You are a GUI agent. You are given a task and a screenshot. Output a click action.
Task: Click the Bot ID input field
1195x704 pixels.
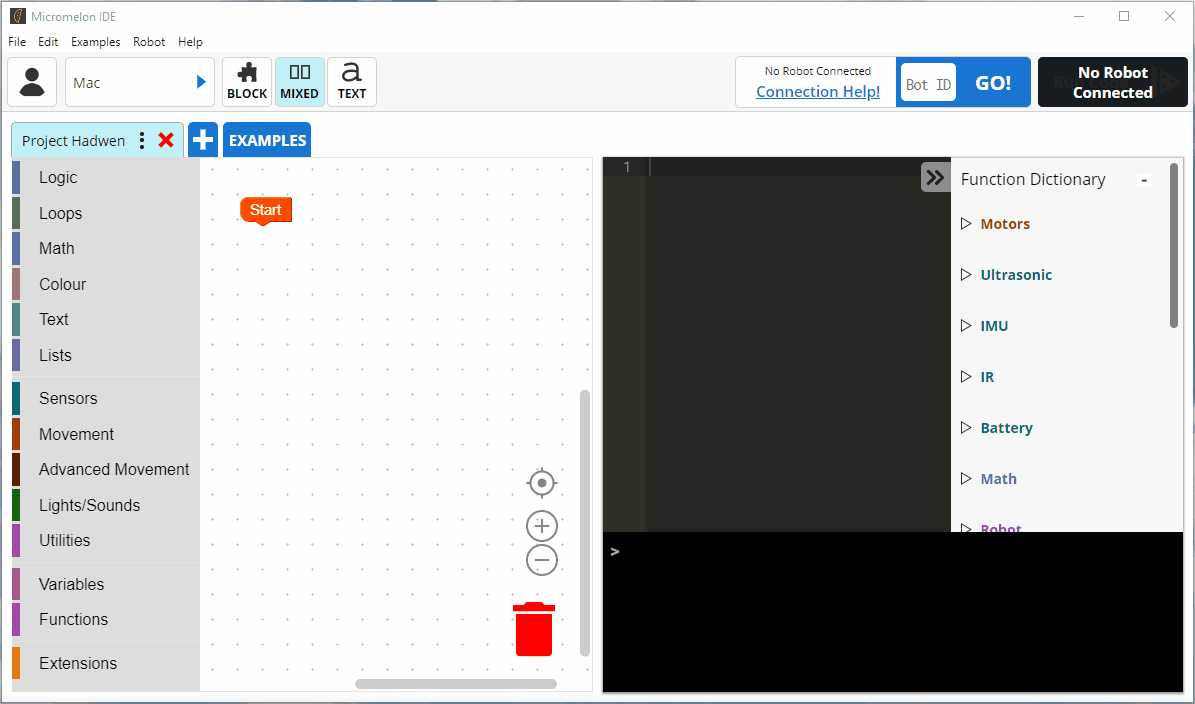(x=928, y=84)
